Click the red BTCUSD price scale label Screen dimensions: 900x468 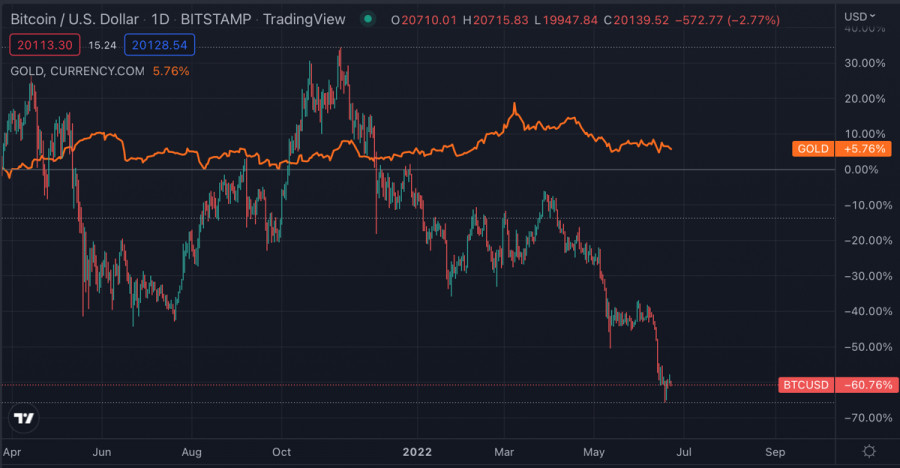(x=806, y=385)
